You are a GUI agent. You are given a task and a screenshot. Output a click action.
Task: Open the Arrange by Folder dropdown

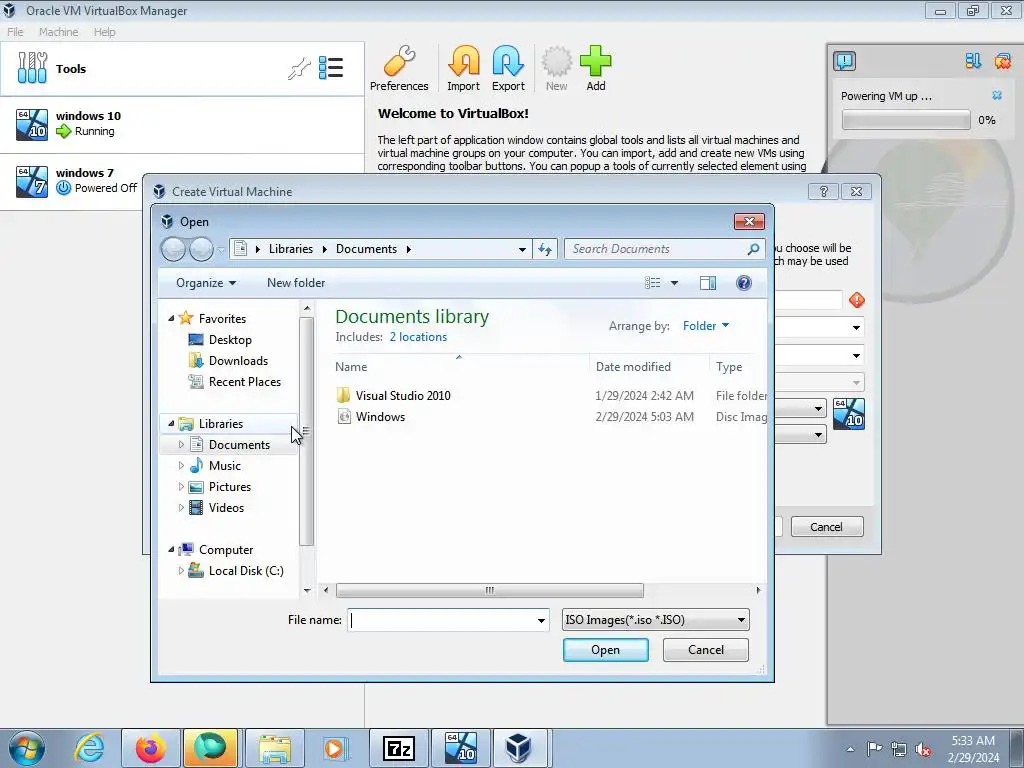coord(706,325)
